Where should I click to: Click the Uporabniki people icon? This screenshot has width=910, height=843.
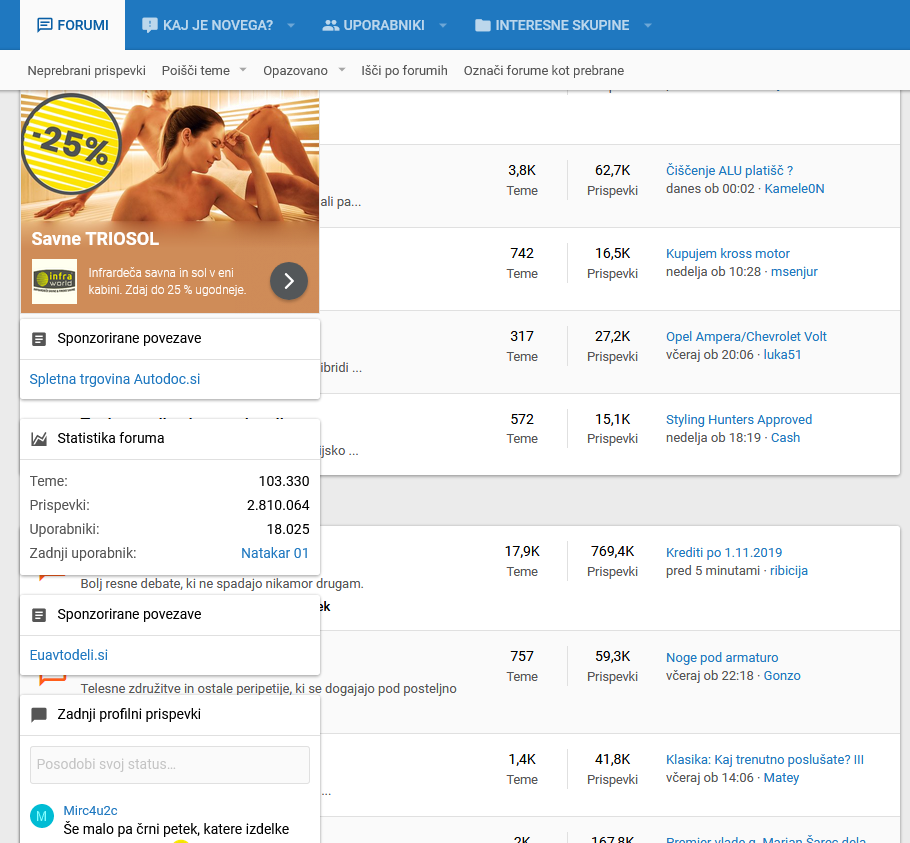click(330, 25)
